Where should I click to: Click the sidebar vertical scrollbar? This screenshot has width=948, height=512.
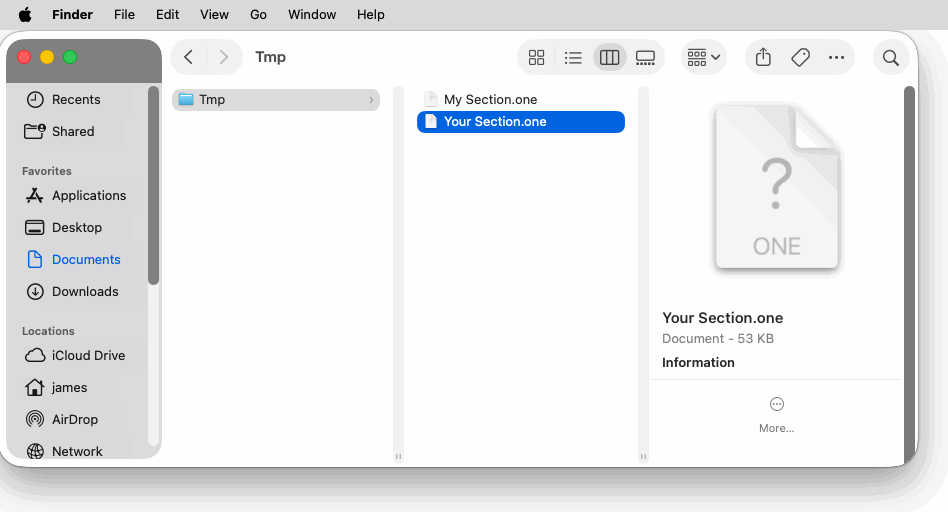click(153, 185)
